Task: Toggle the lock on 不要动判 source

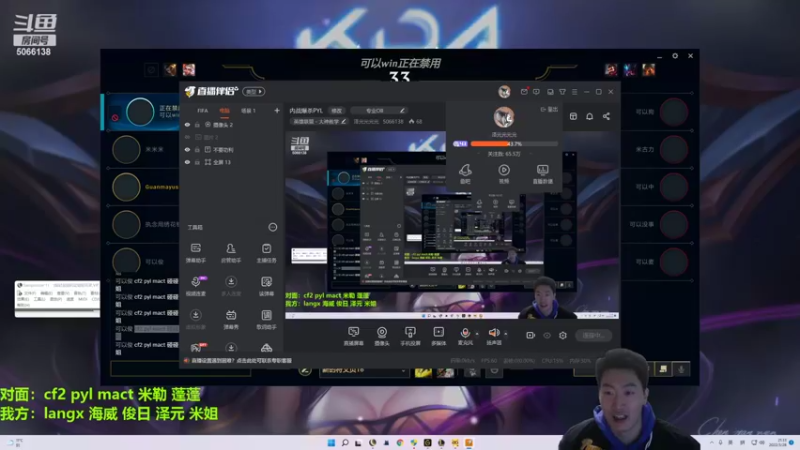Action: (x=197, y=149)
